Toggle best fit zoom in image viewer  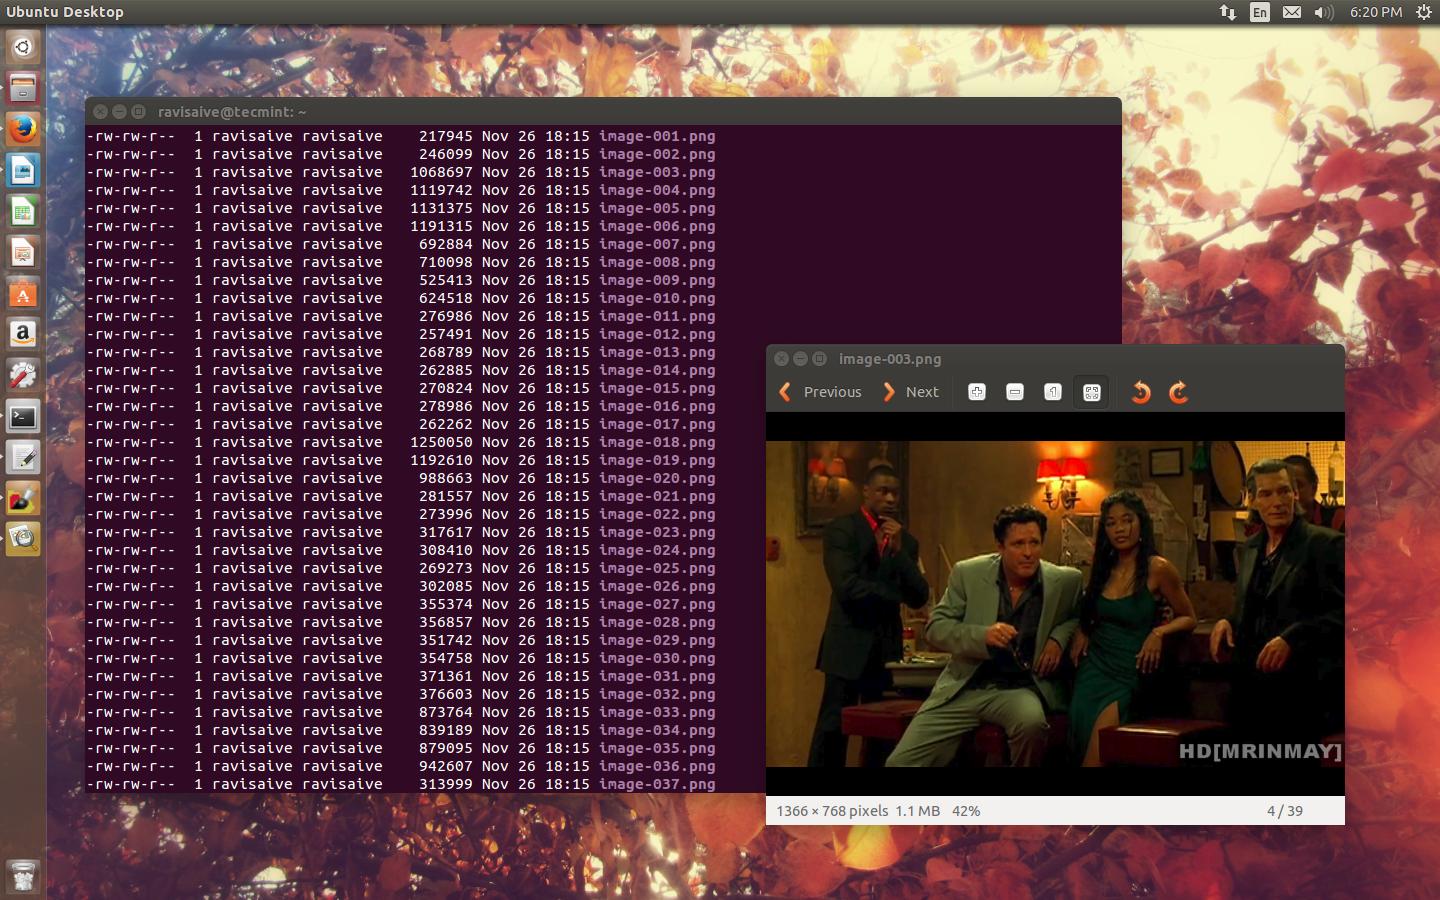point(1091,392)
